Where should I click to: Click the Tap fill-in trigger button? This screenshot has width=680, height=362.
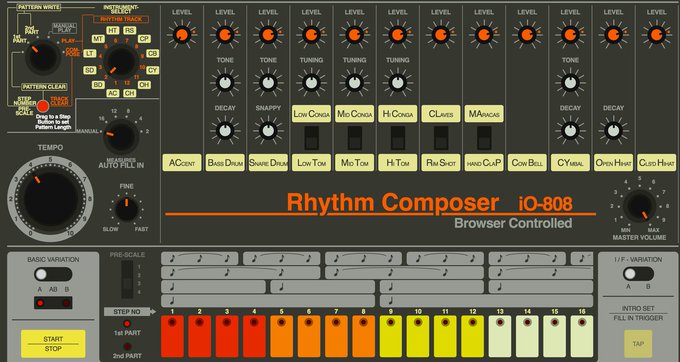638,344
